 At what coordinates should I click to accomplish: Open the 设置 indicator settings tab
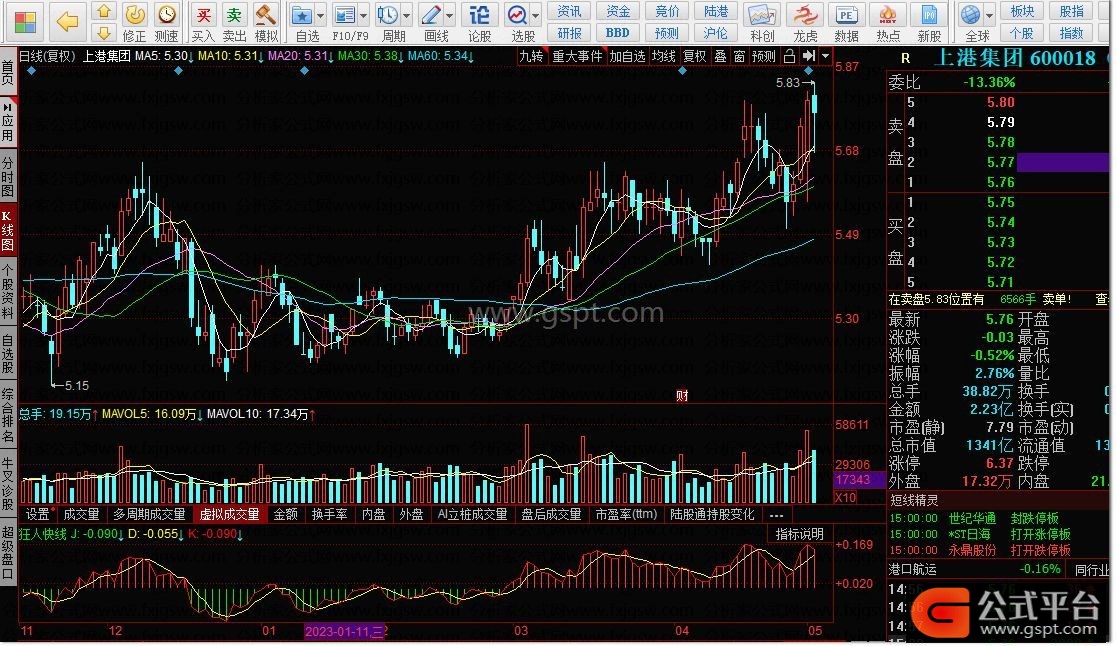pos(39,514)
